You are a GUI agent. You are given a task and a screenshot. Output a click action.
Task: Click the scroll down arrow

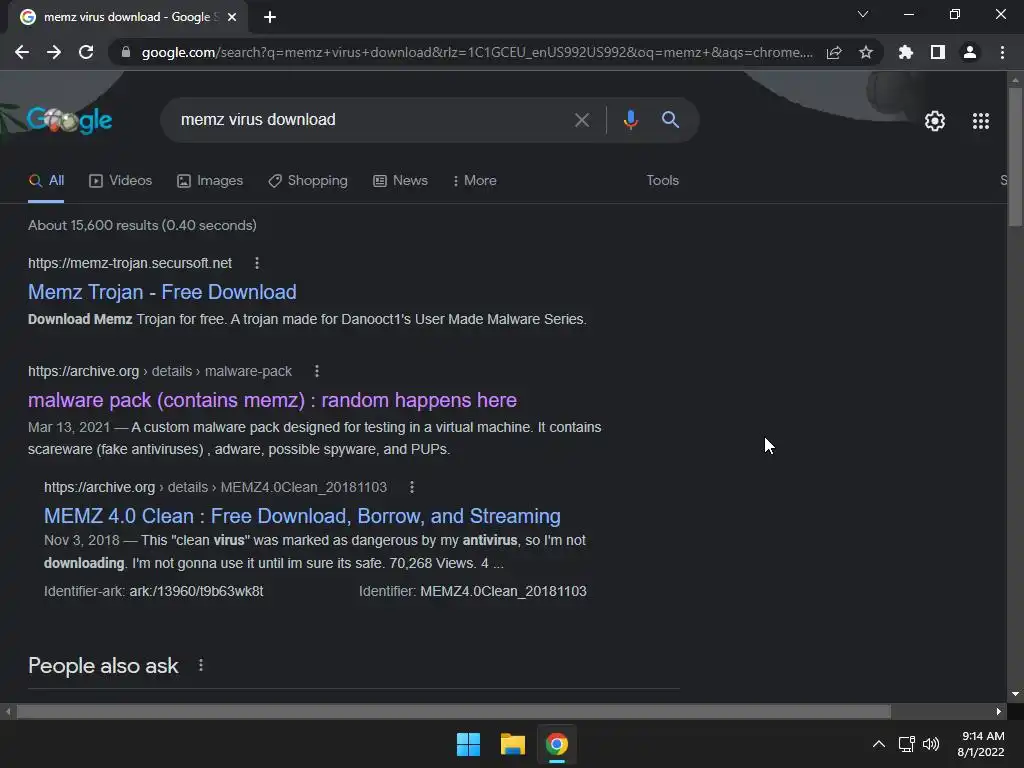click(x=1015, y=694)
